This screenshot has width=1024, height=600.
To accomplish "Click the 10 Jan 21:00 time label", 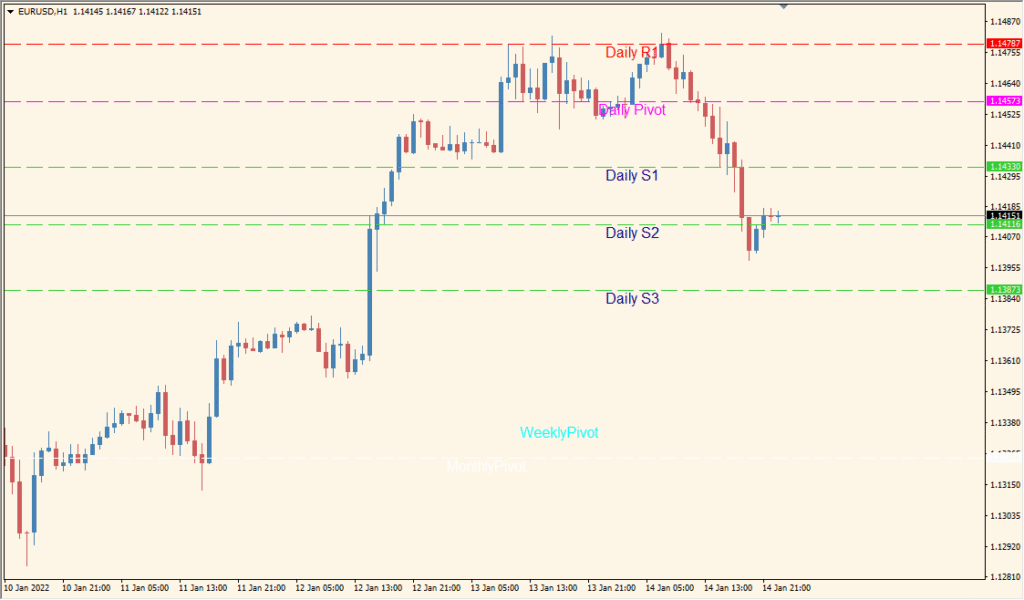I will (86, 588).
